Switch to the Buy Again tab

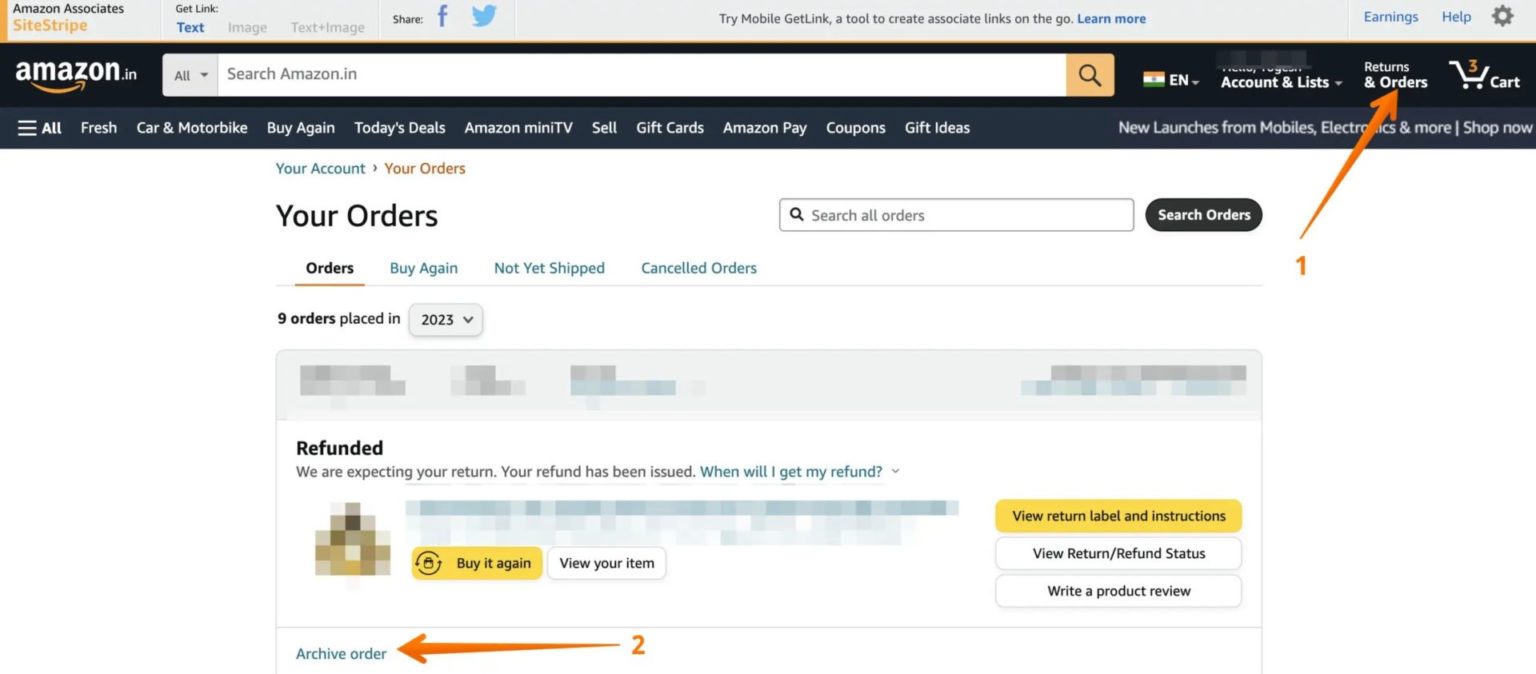click(423, 267)
